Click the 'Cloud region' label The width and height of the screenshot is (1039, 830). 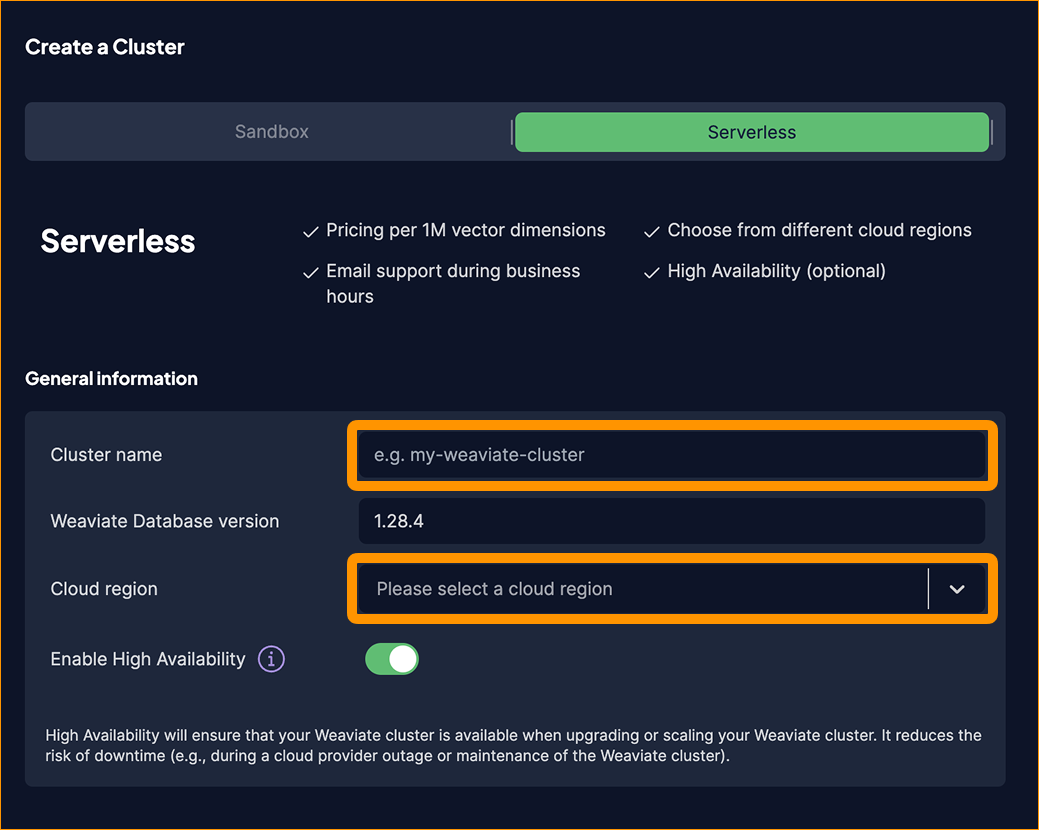click(x=104, y=589)
